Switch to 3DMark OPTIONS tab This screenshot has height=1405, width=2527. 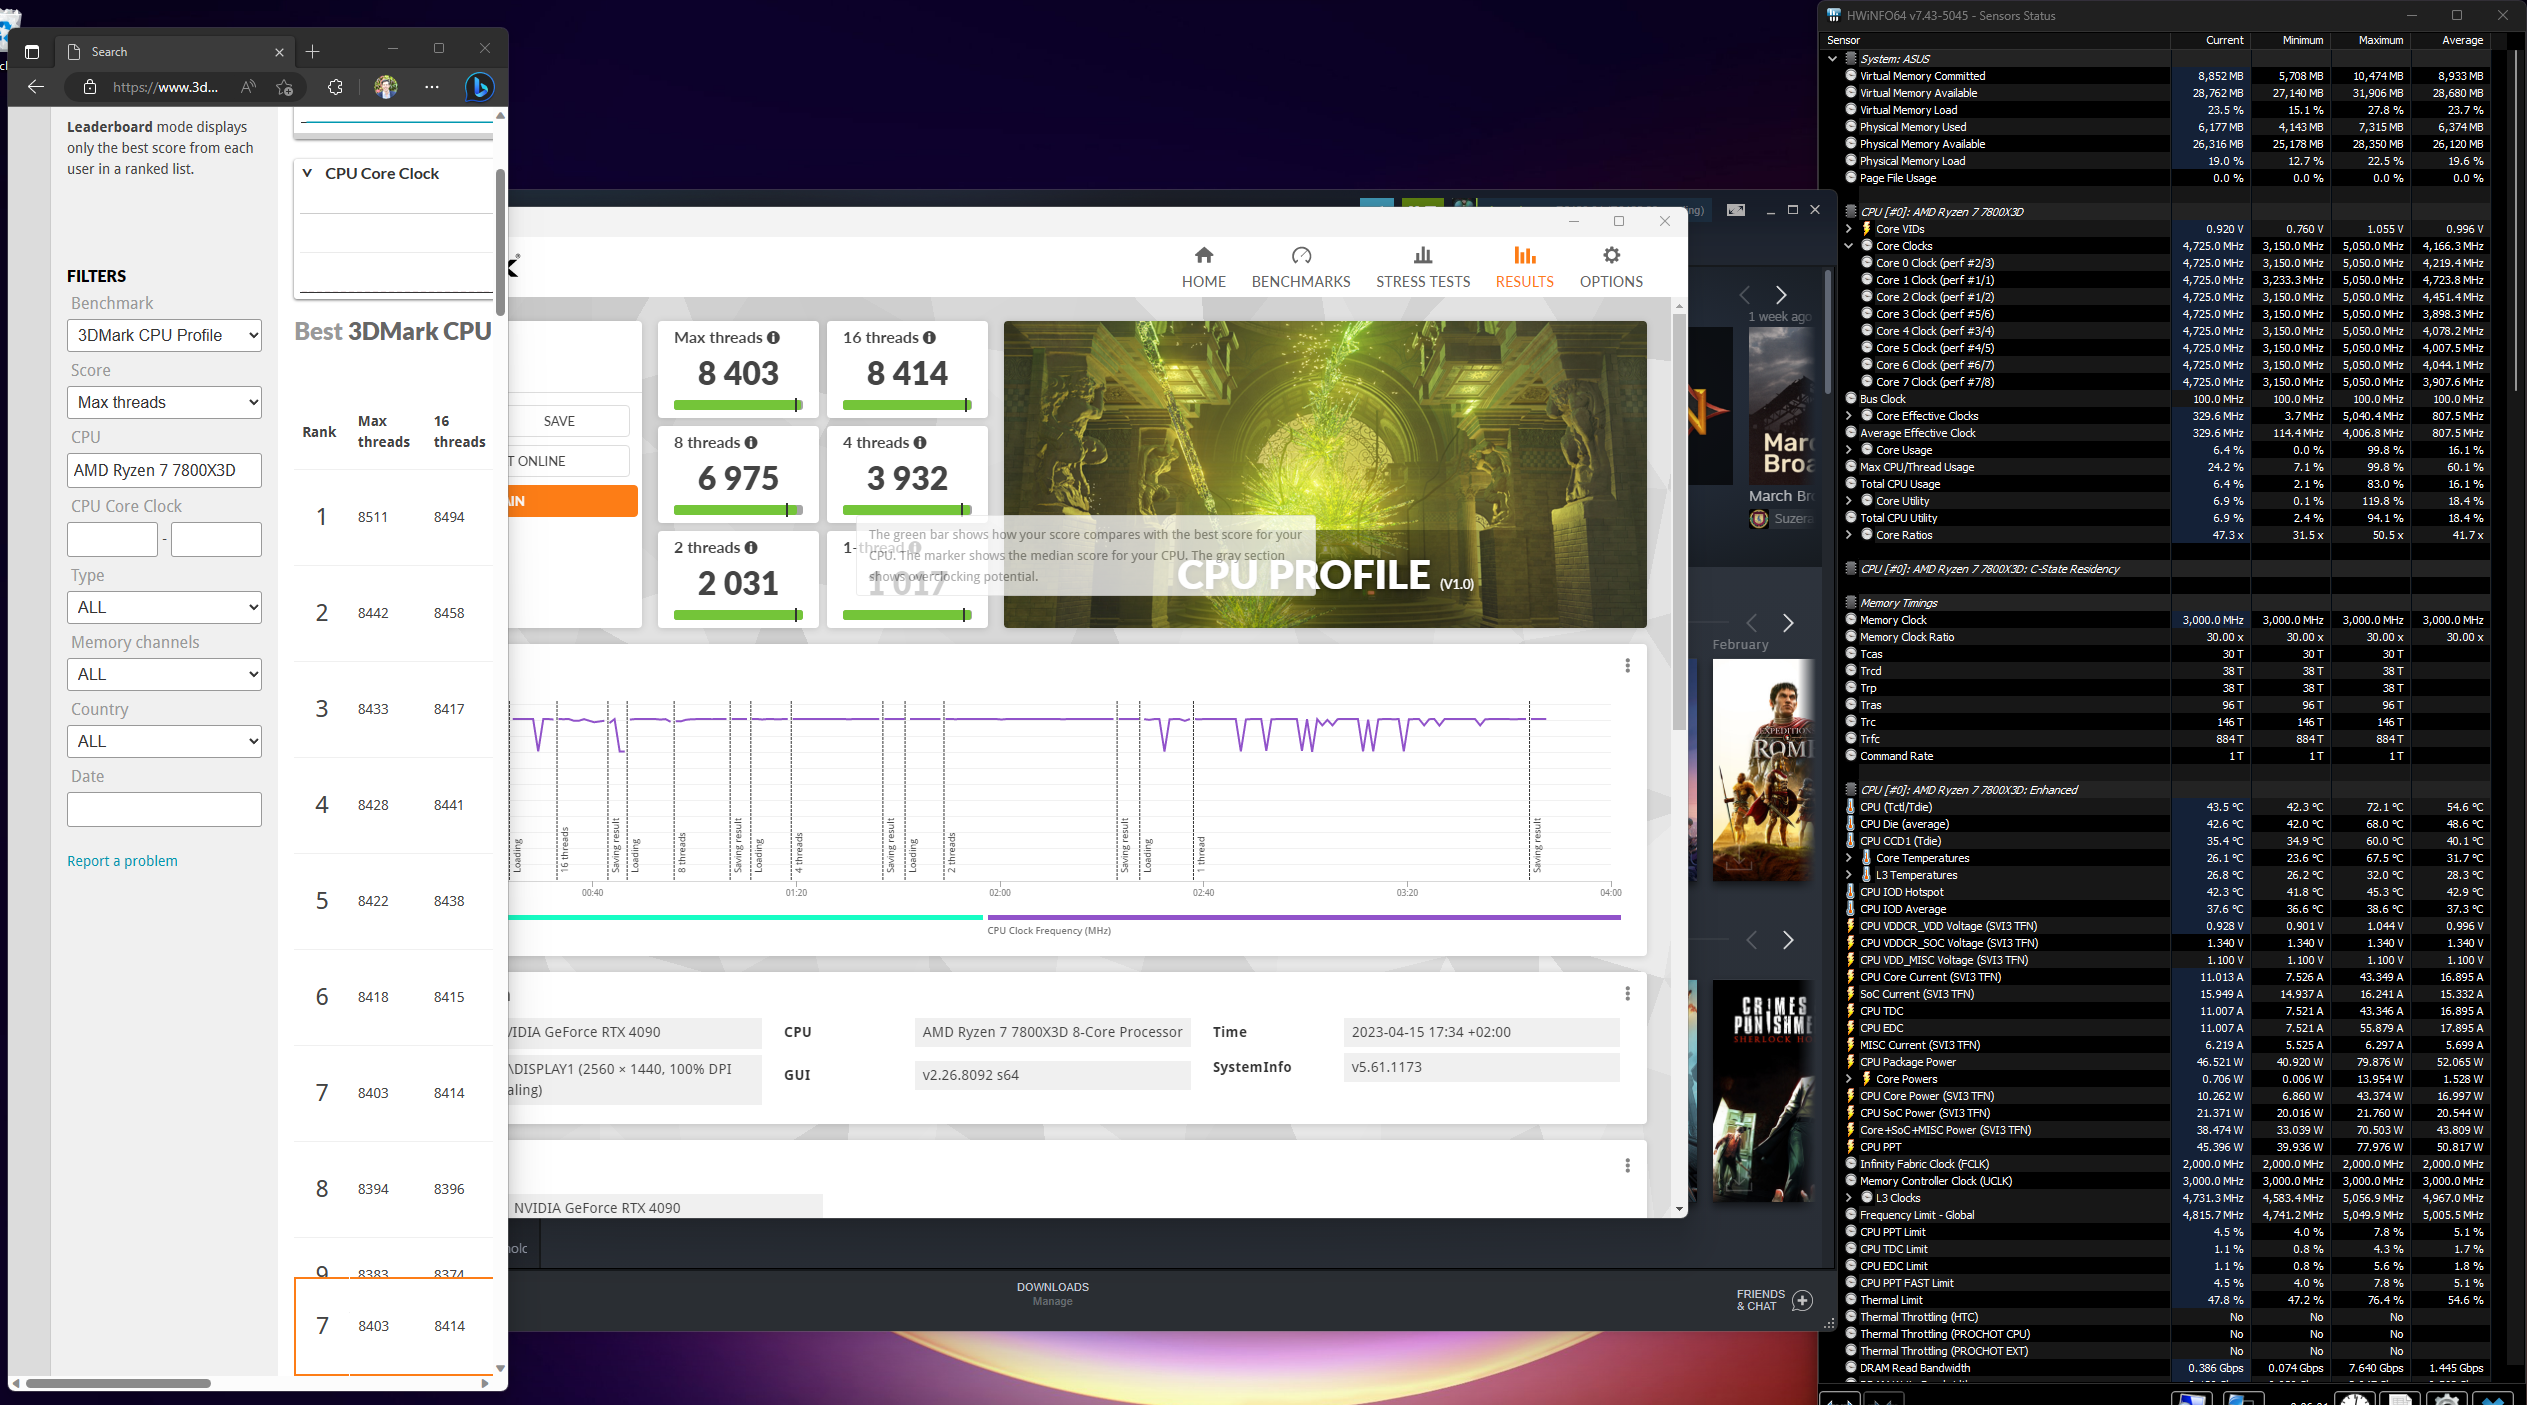pyautogui.click(x=1611, y=268)
